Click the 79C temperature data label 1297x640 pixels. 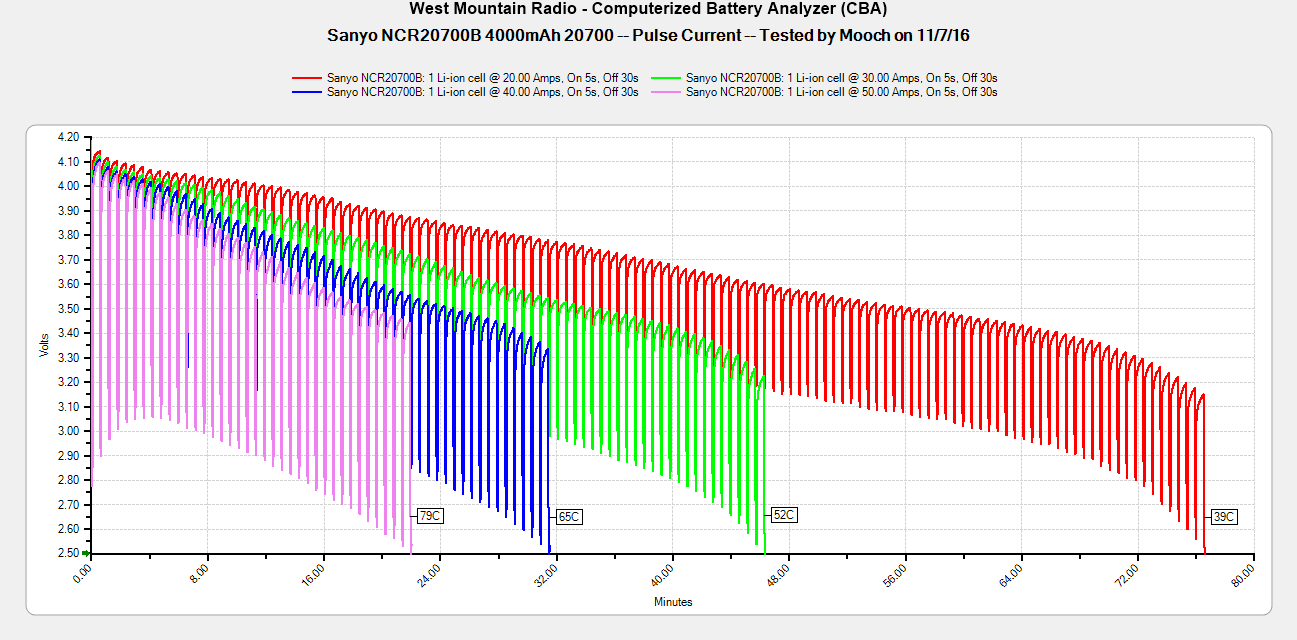430,516
